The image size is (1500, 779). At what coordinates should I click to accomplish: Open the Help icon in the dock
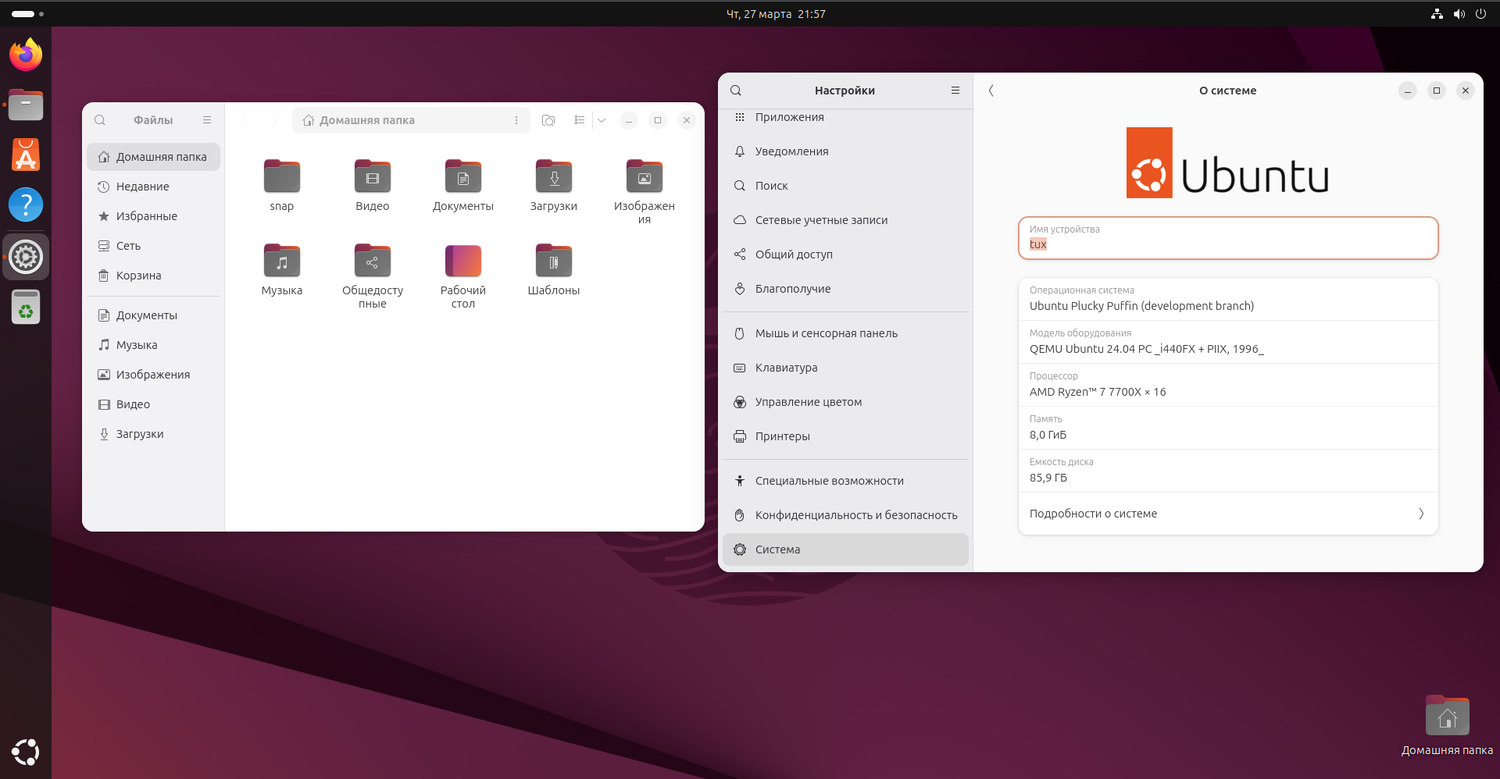[x=26, y=206]
